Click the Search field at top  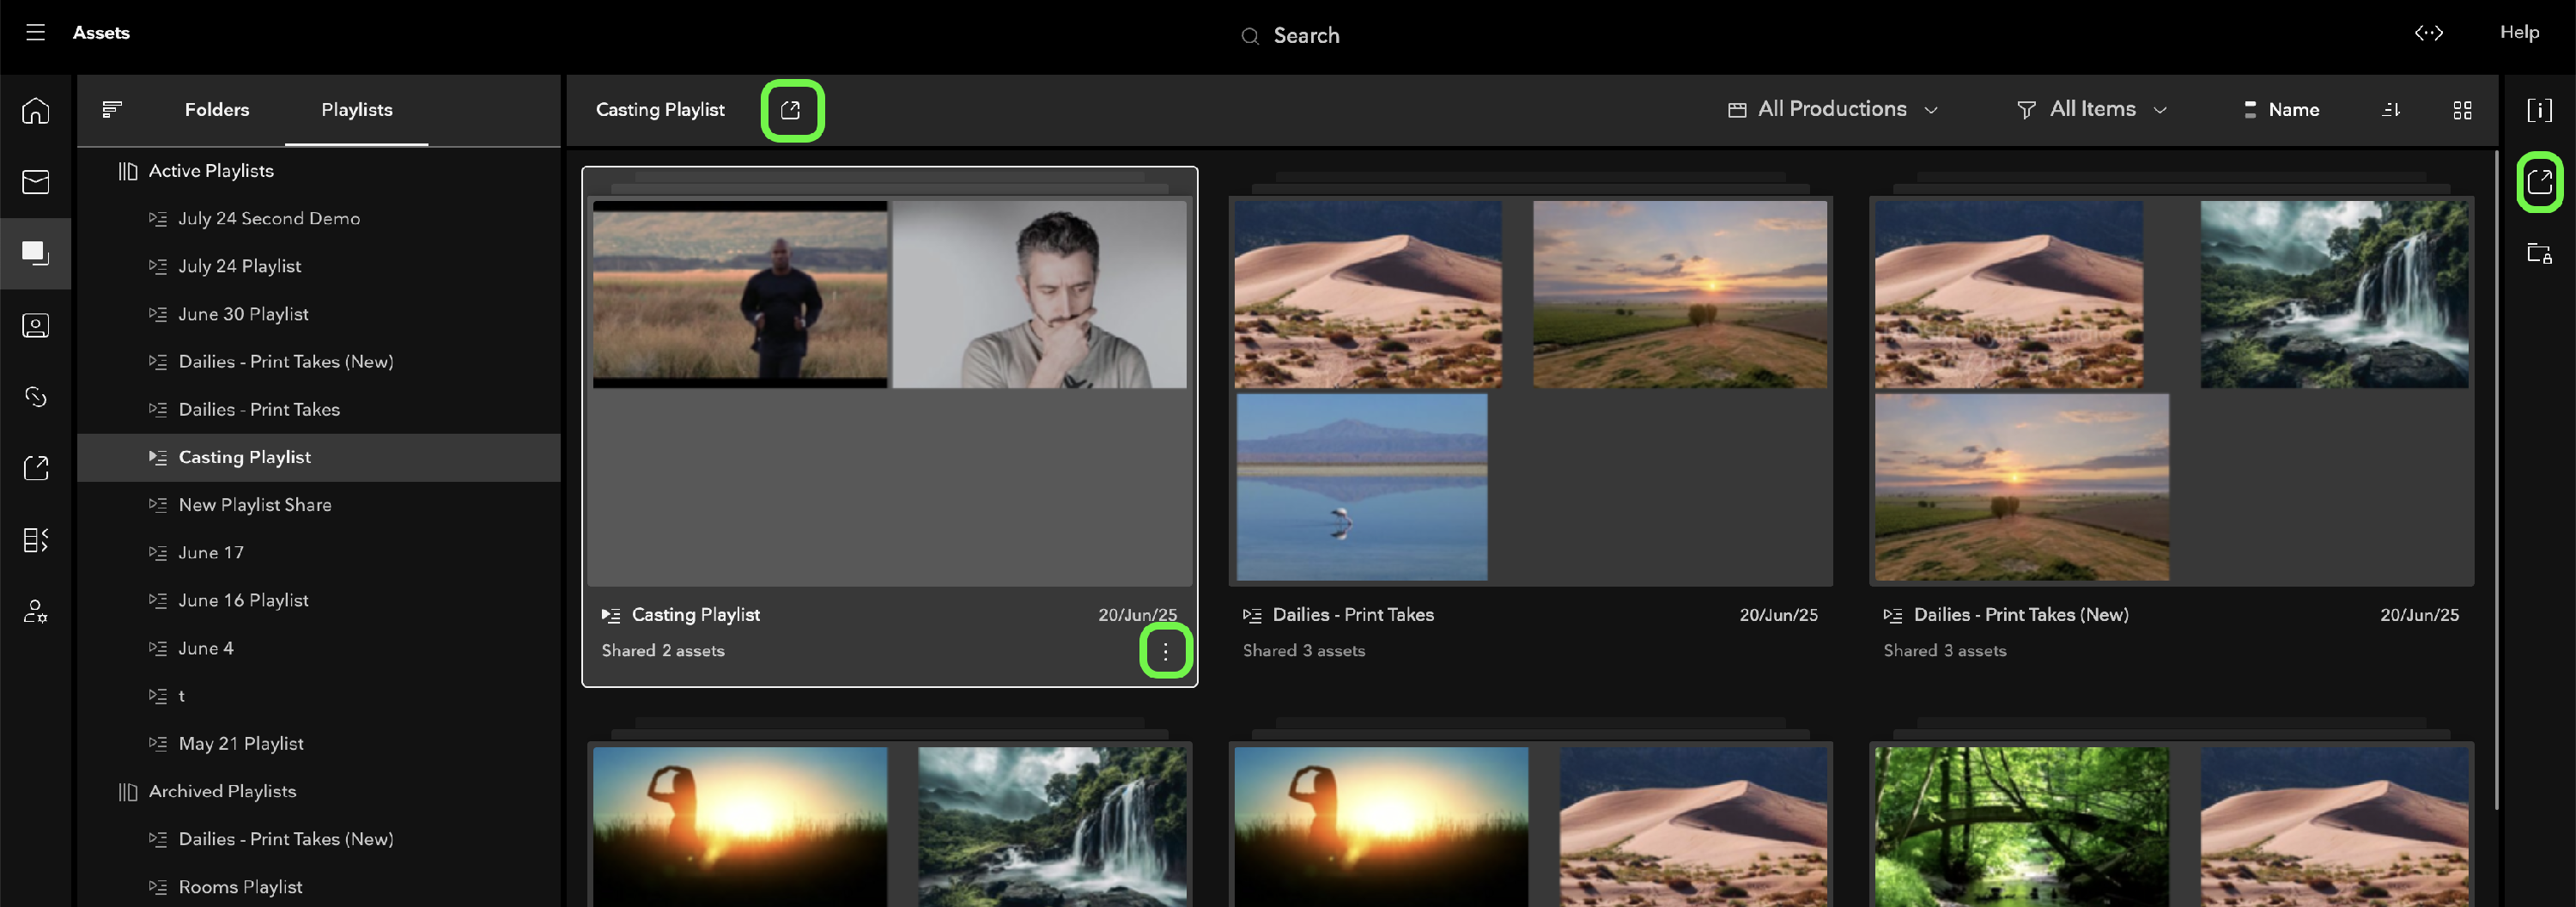click(x=1305, y=36)
